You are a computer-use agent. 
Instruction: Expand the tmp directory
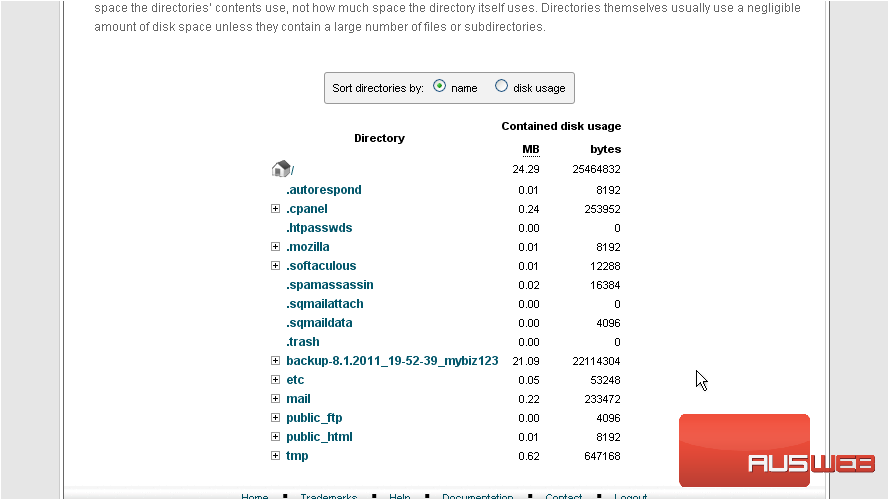click(276, 456)
